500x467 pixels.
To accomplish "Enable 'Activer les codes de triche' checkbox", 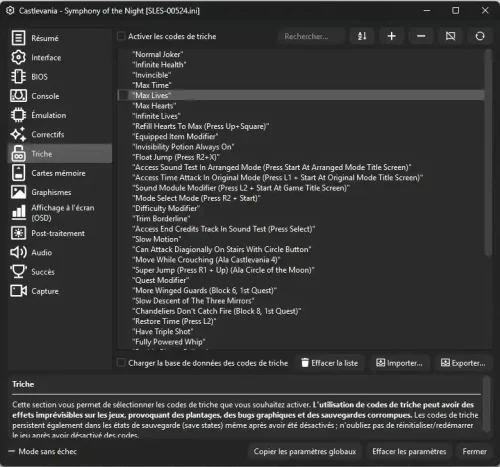I will pyautogui.click(x=121, y=36).
